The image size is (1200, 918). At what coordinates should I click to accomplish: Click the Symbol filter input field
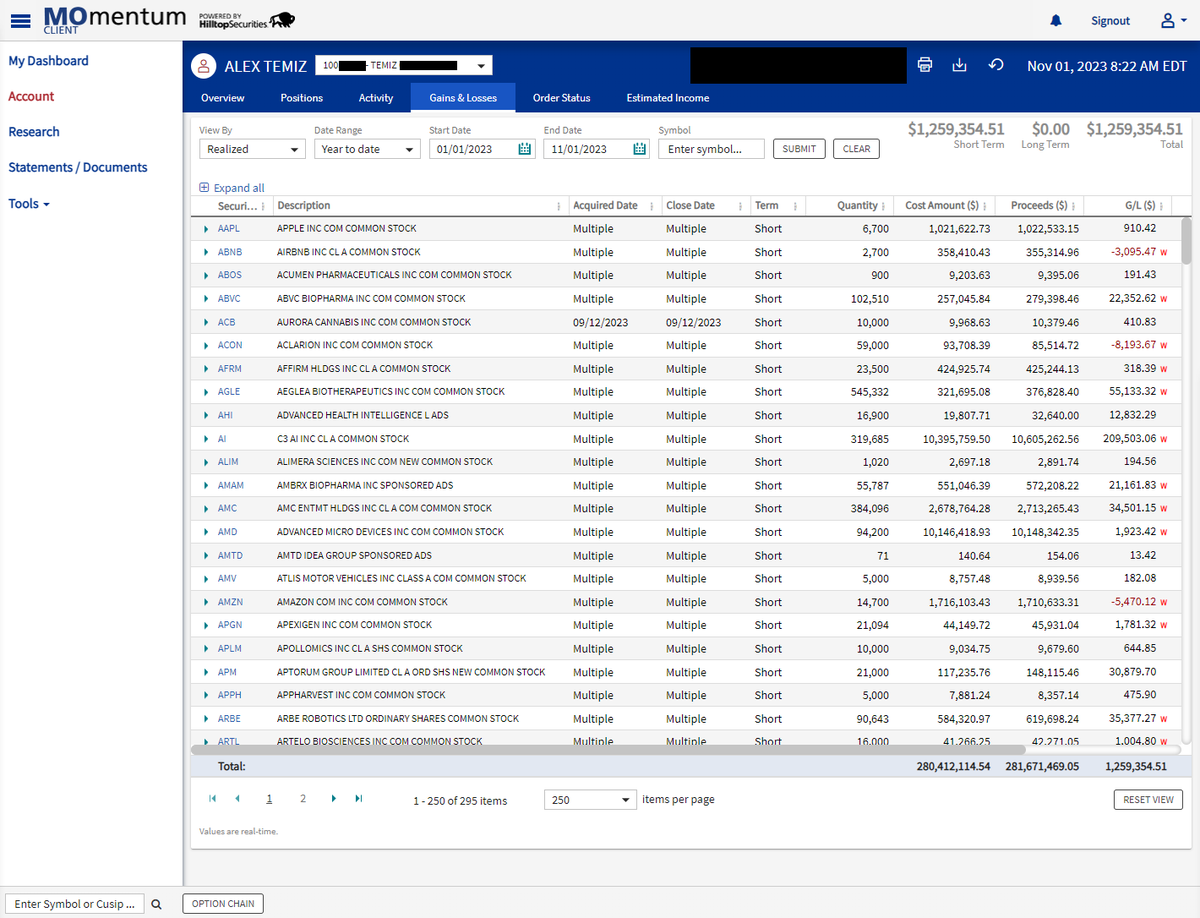tap(711, 149)
